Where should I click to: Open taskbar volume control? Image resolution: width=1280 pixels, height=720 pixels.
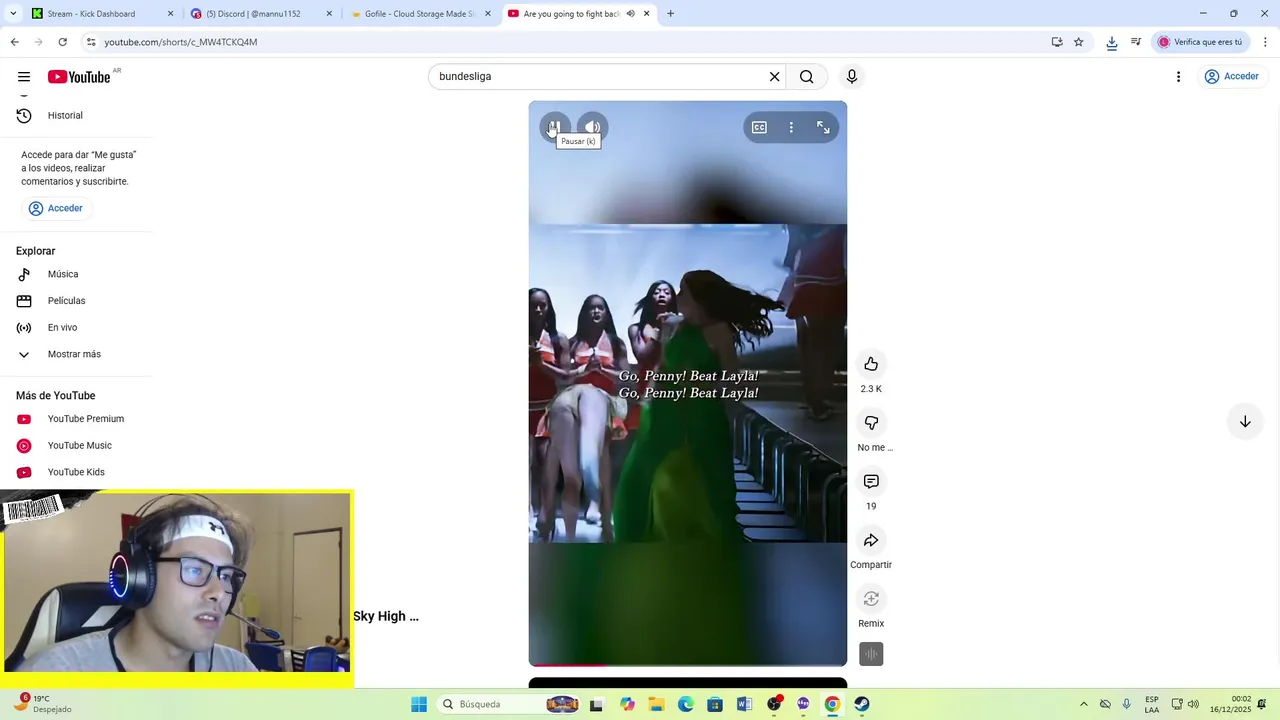click(x=1193, y=704)
